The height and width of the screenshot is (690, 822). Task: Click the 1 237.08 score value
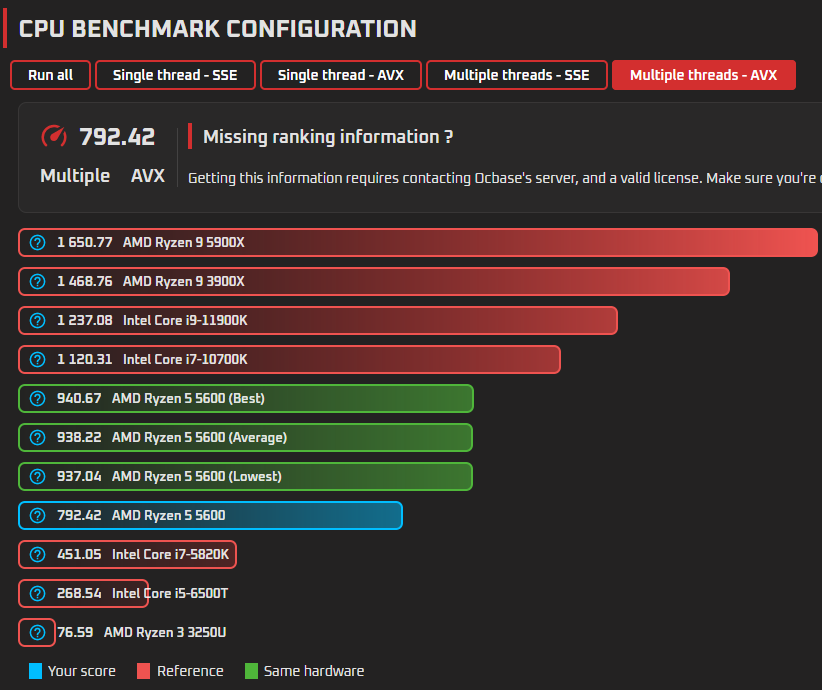pyautogui.click(x=85, y=320)
